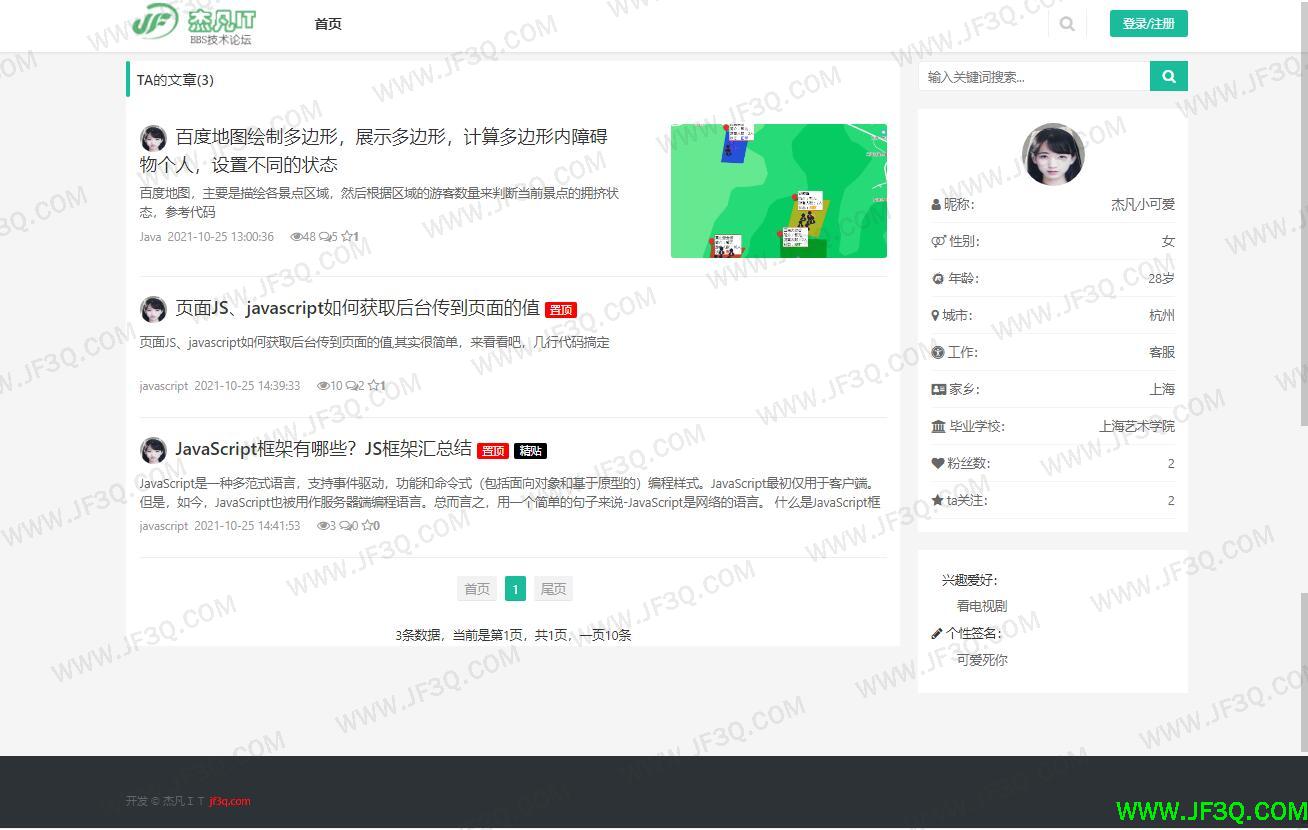Click the bank icon next to 毕业学校
This screenshot has width=1308, height=830.
[x=938, y=426]
